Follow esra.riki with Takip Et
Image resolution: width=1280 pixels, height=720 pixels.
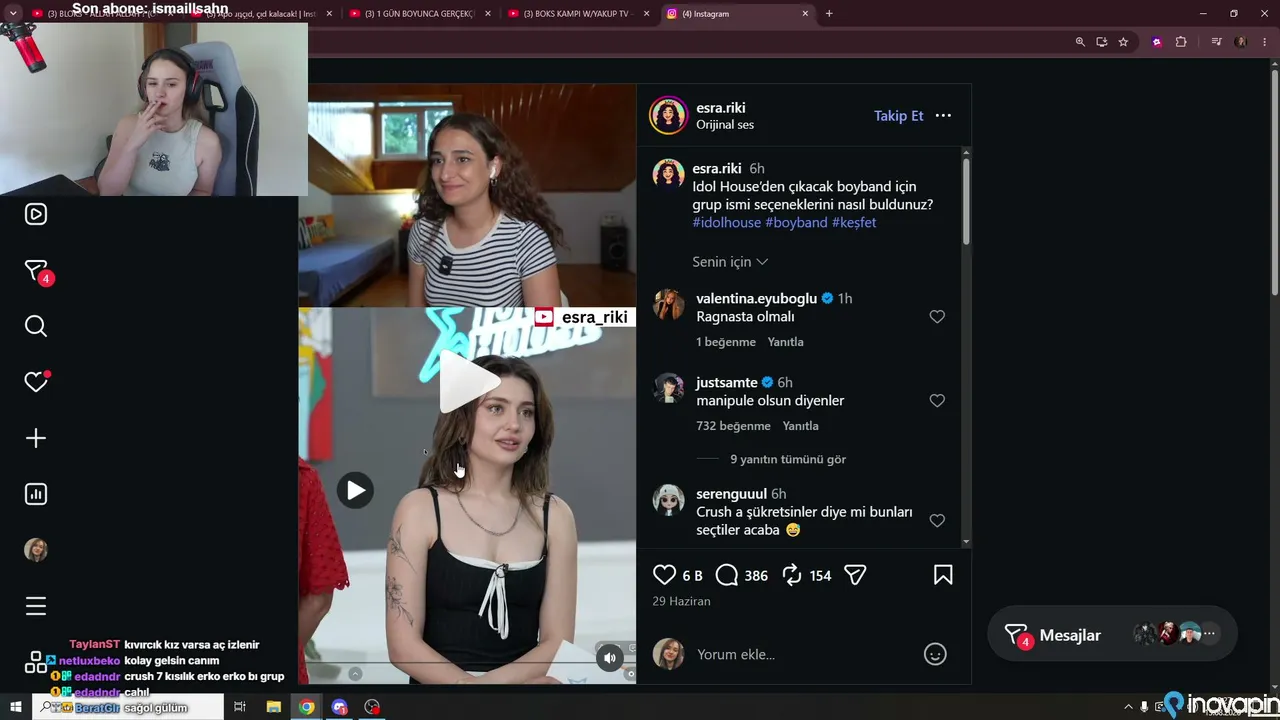click(x=899, y=116)
